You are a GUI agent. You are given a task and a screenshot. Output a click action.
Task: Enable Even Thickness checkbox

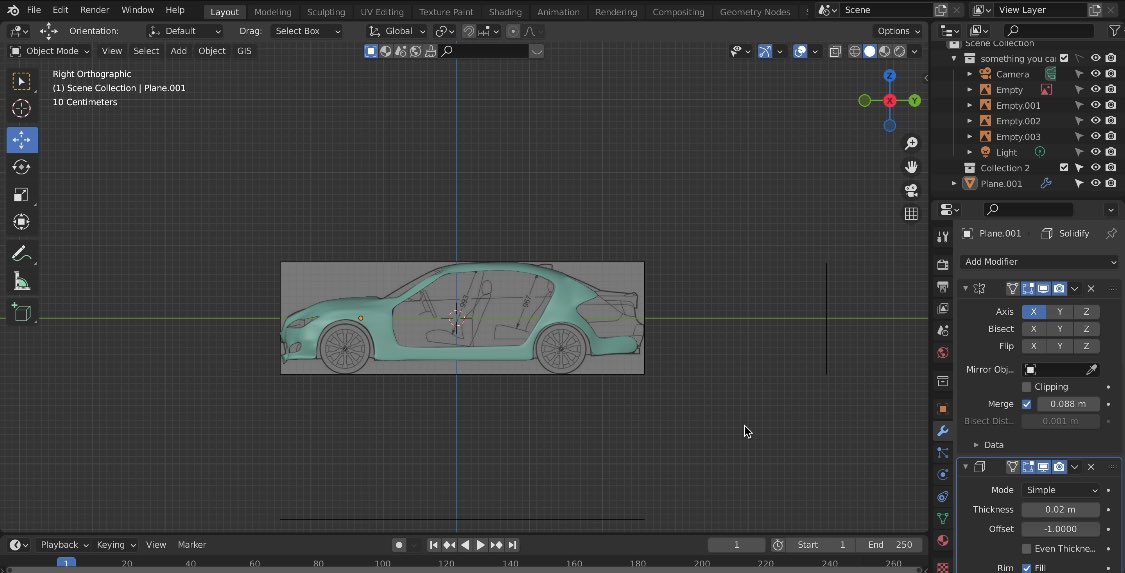[1027, 549]
